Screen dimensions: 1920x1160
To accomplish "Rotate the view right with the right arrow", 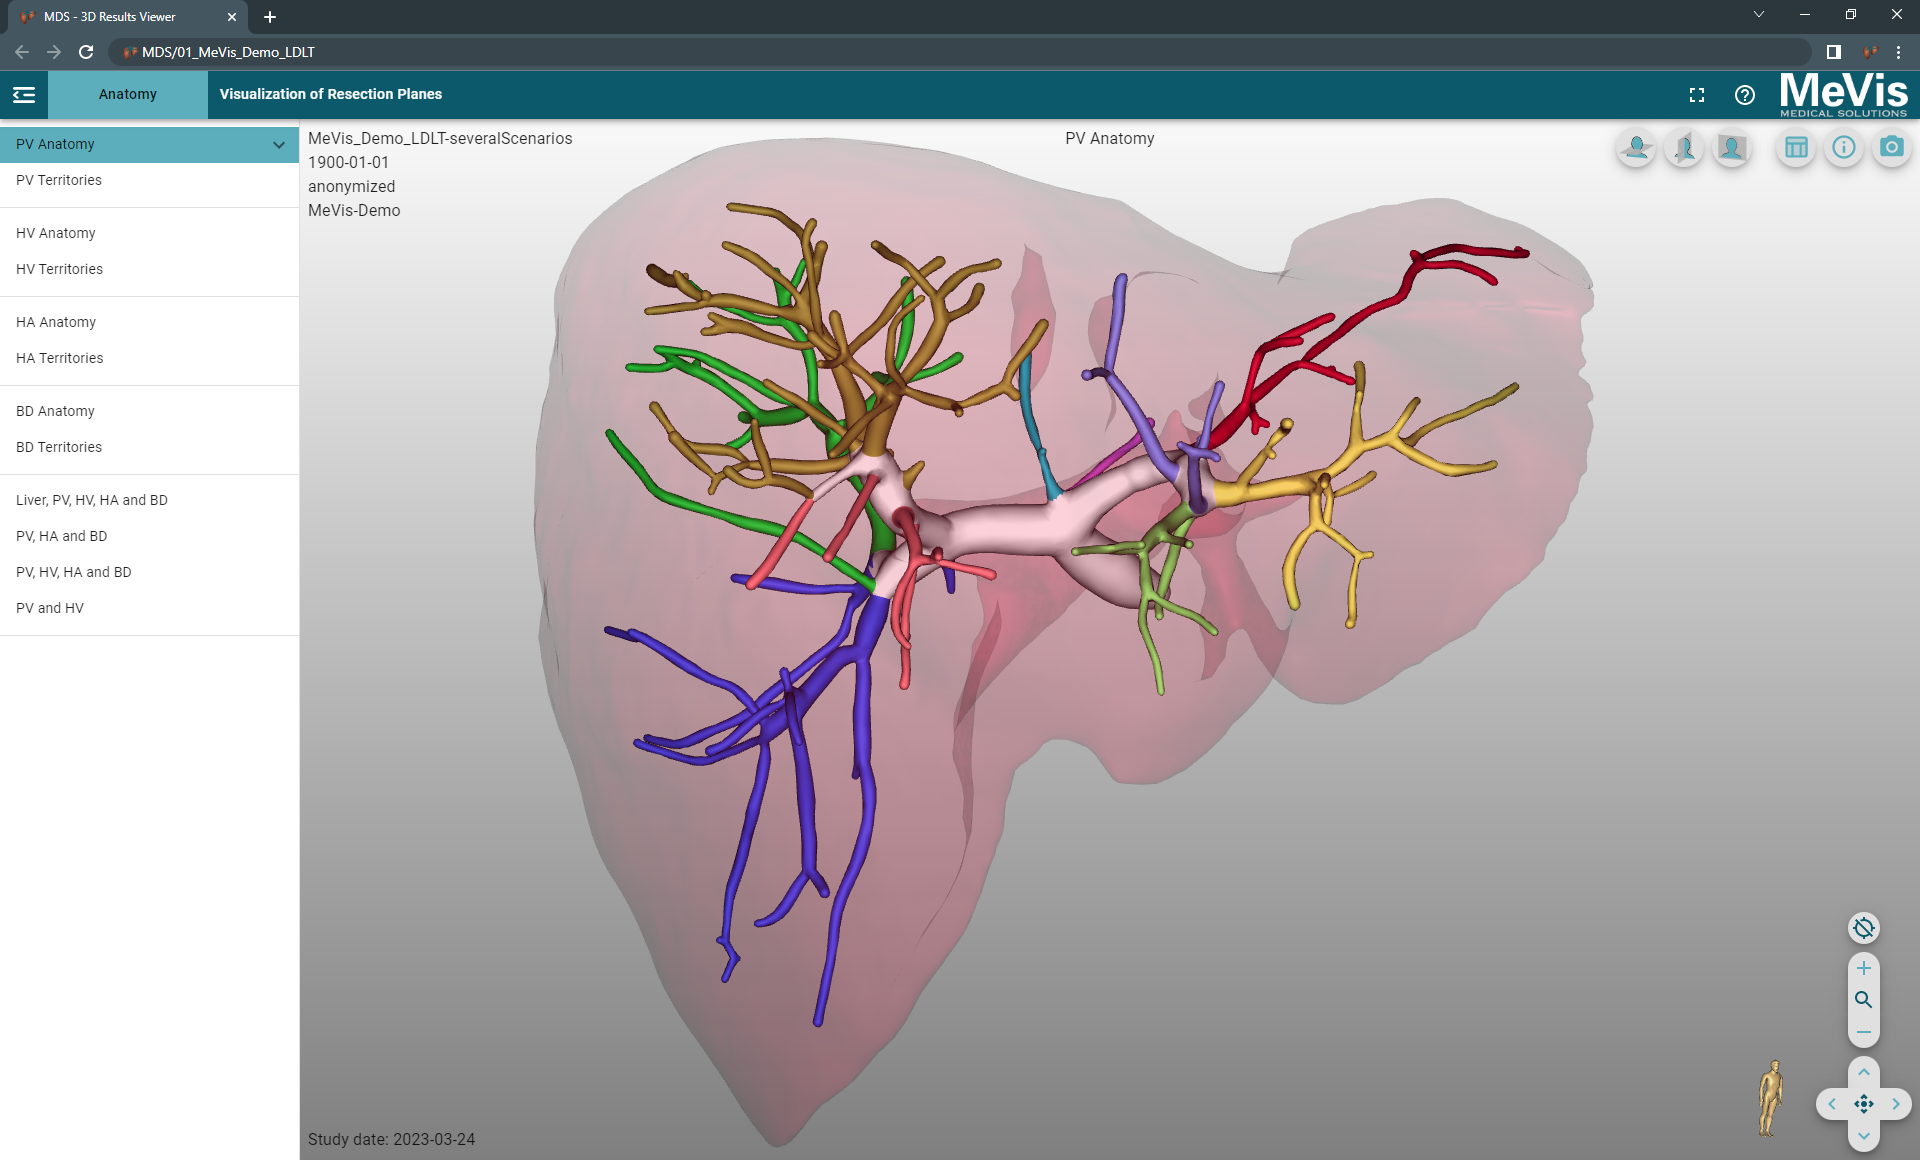I will (x=1896, y=1104).
